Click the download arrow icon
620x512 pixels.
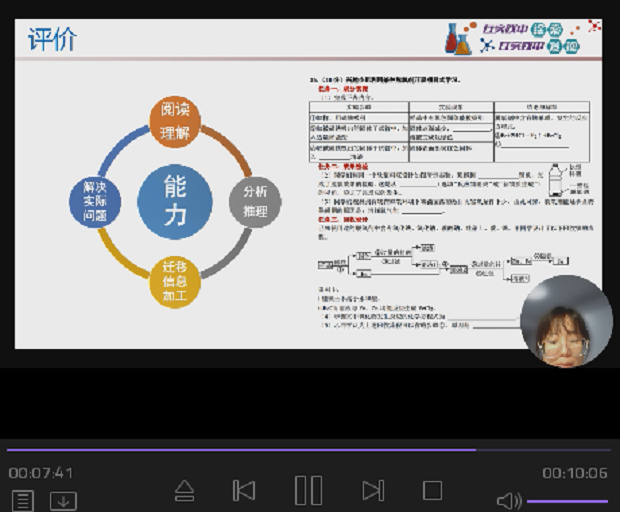[x=63, y=500]
